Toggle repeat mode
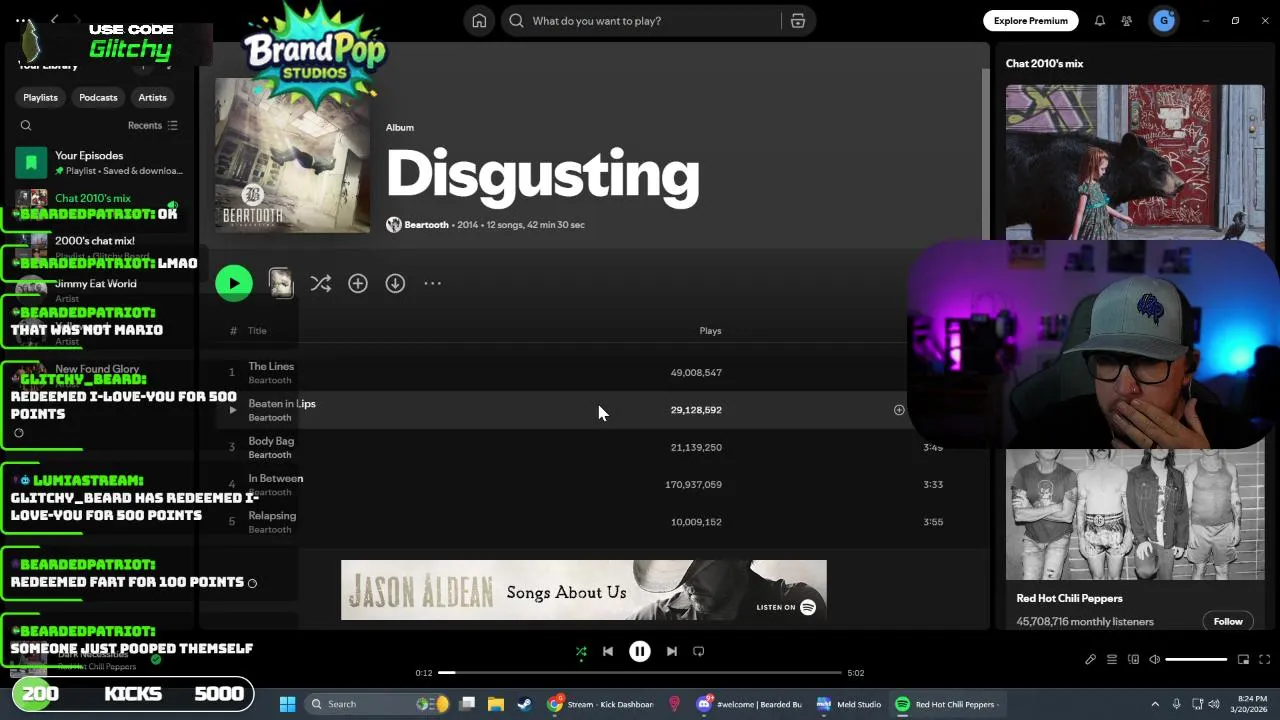This screenshot has height=720, width=1280. point(699,652)
